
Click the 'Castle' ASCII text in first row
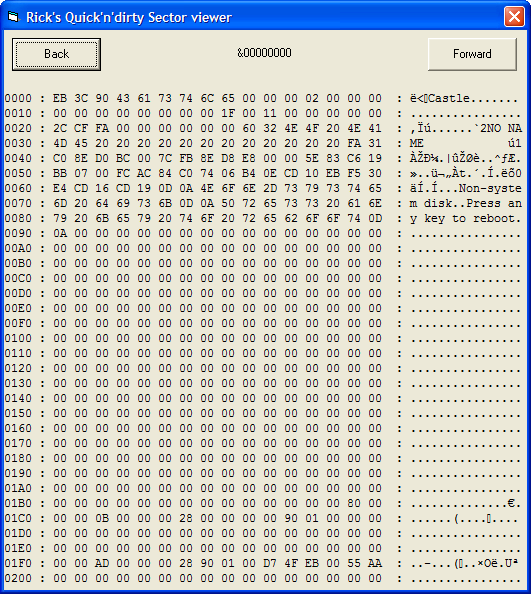[449, 98]
